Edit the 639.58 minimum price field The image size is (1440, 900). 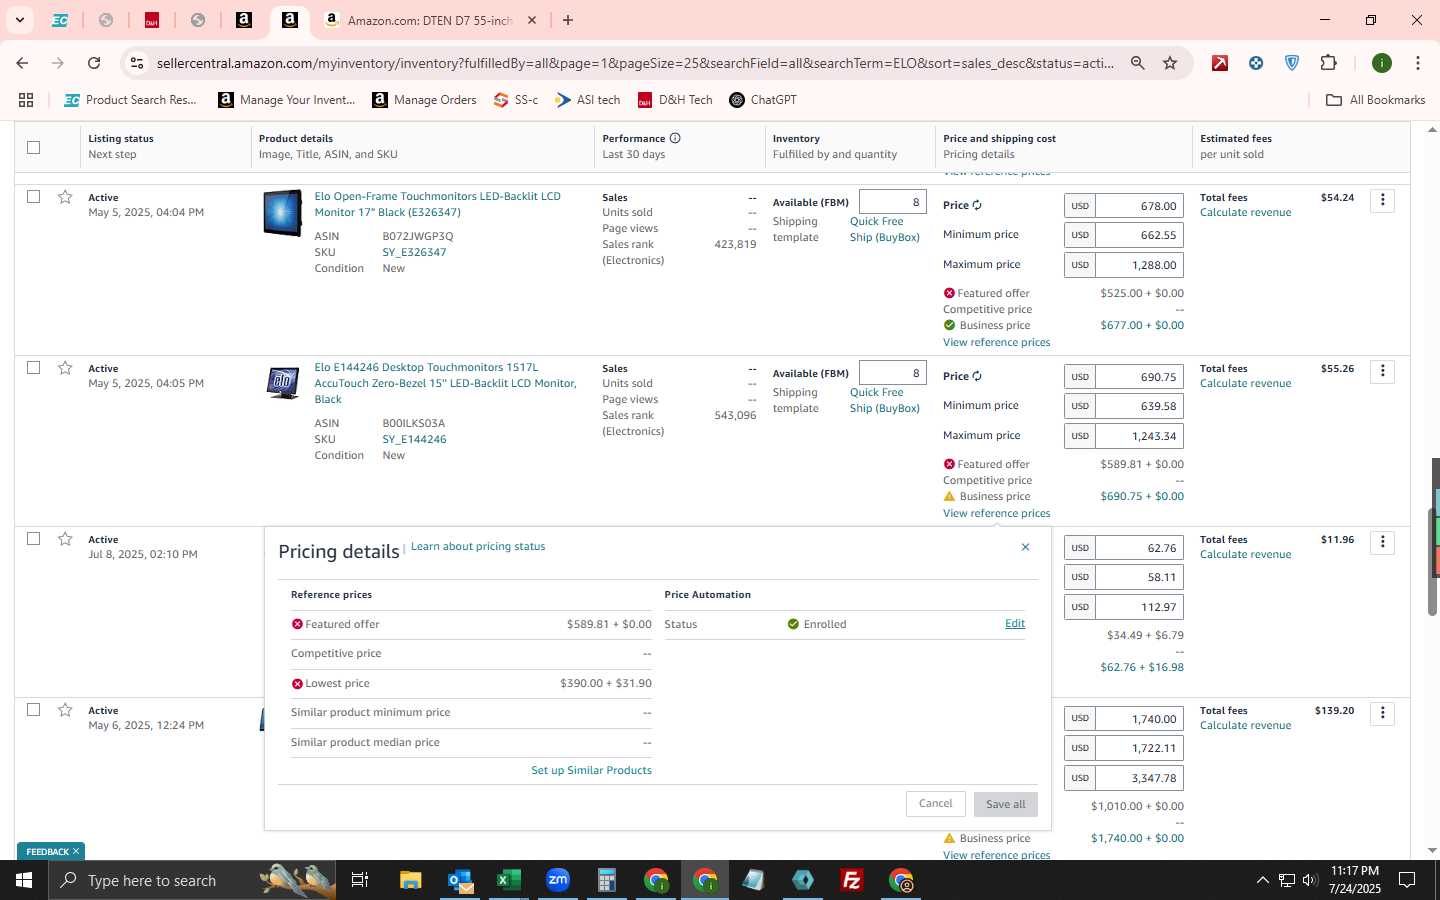pyautogui.click(x=1140, y=406)
